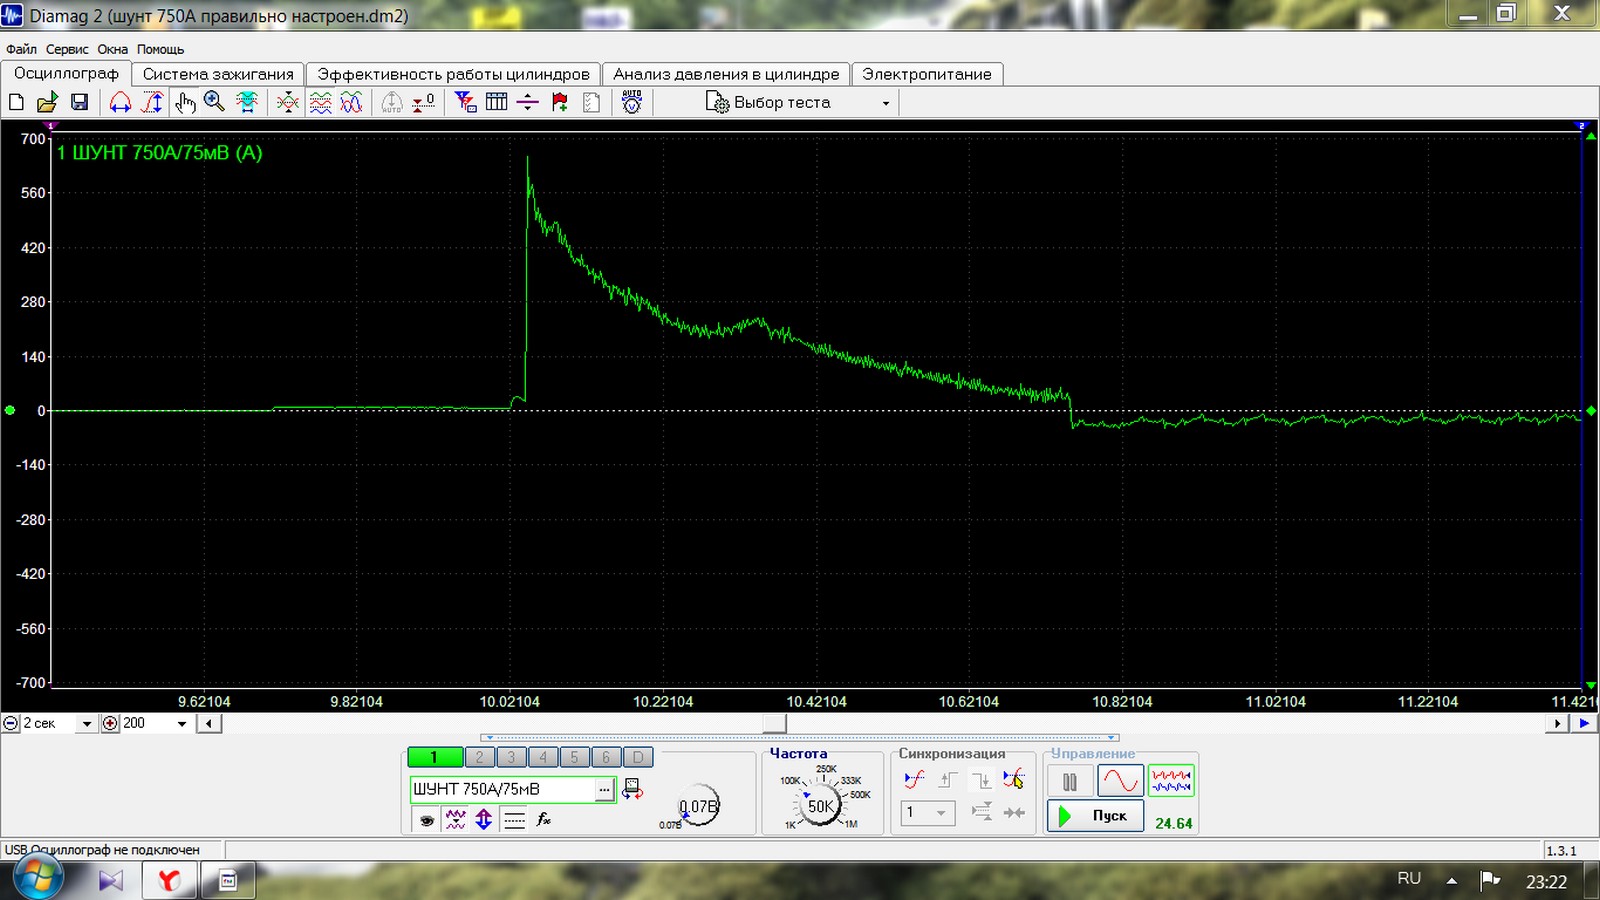Enable channel 6 button
The height and width of the screenshot is (900, 1600).
click(x=606, y=757)
